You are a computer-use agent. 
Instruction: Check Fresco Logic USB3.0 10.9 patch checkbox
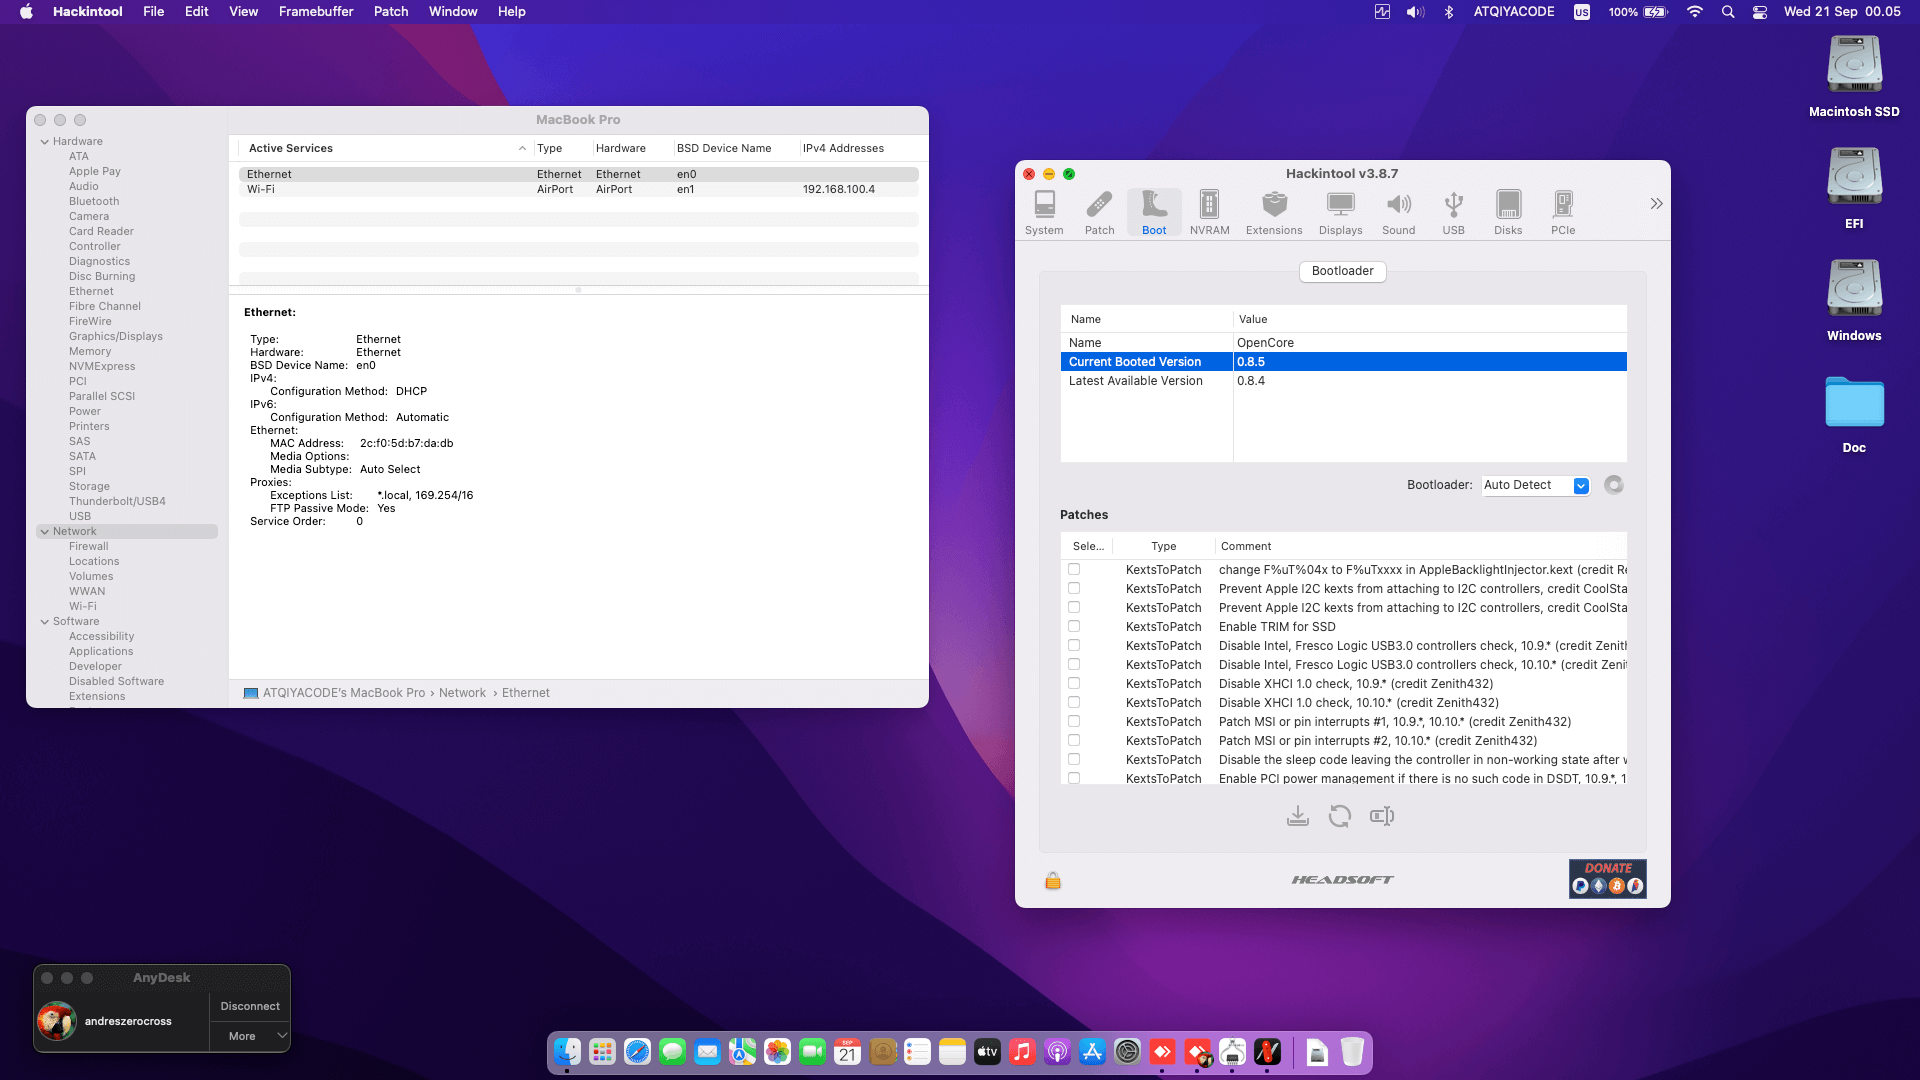click(1074, 645)
